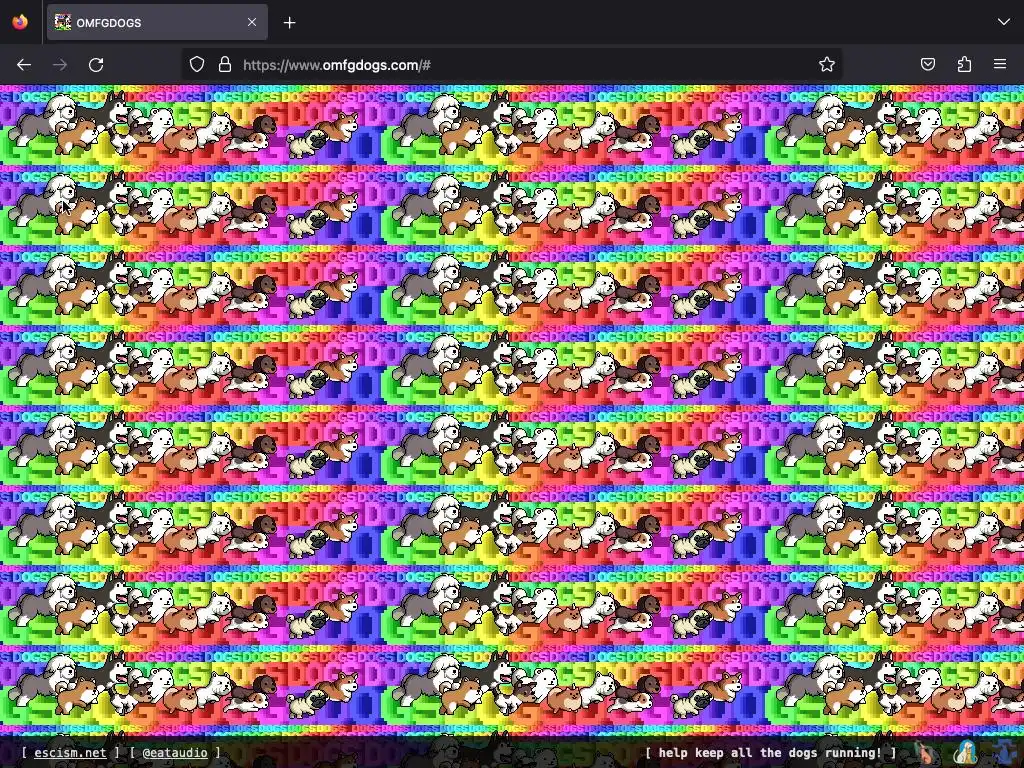
Task: Close the OMFGDOGS tab
Action: click(x=252, y=22)
